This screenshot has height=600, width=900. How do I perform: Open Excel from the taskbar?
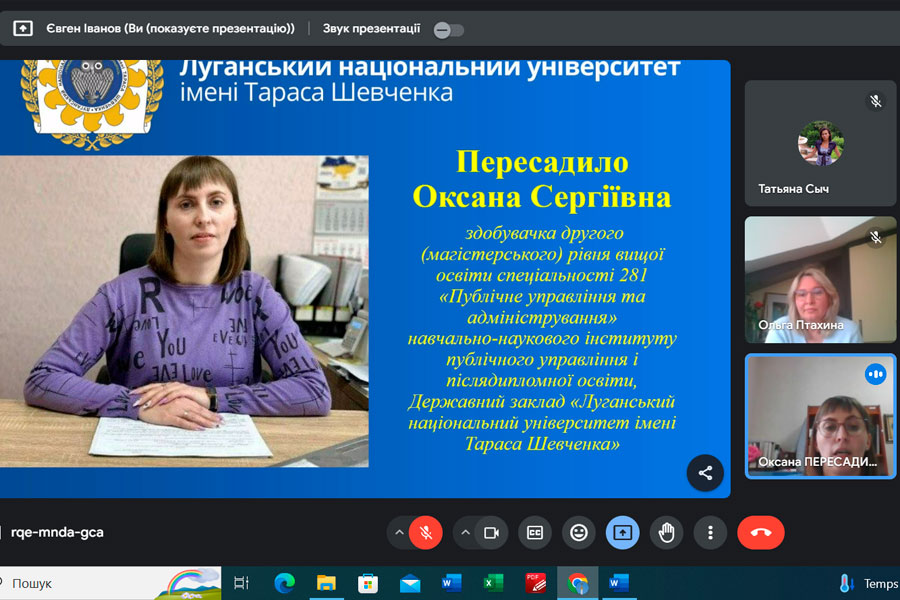tap(493, 583)
